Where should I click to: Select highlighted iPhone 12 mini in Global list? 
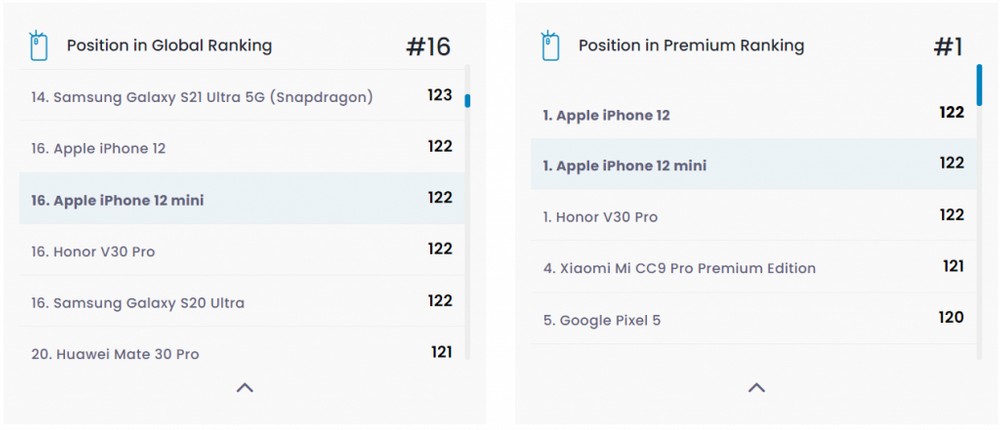(x=242, y=198)
